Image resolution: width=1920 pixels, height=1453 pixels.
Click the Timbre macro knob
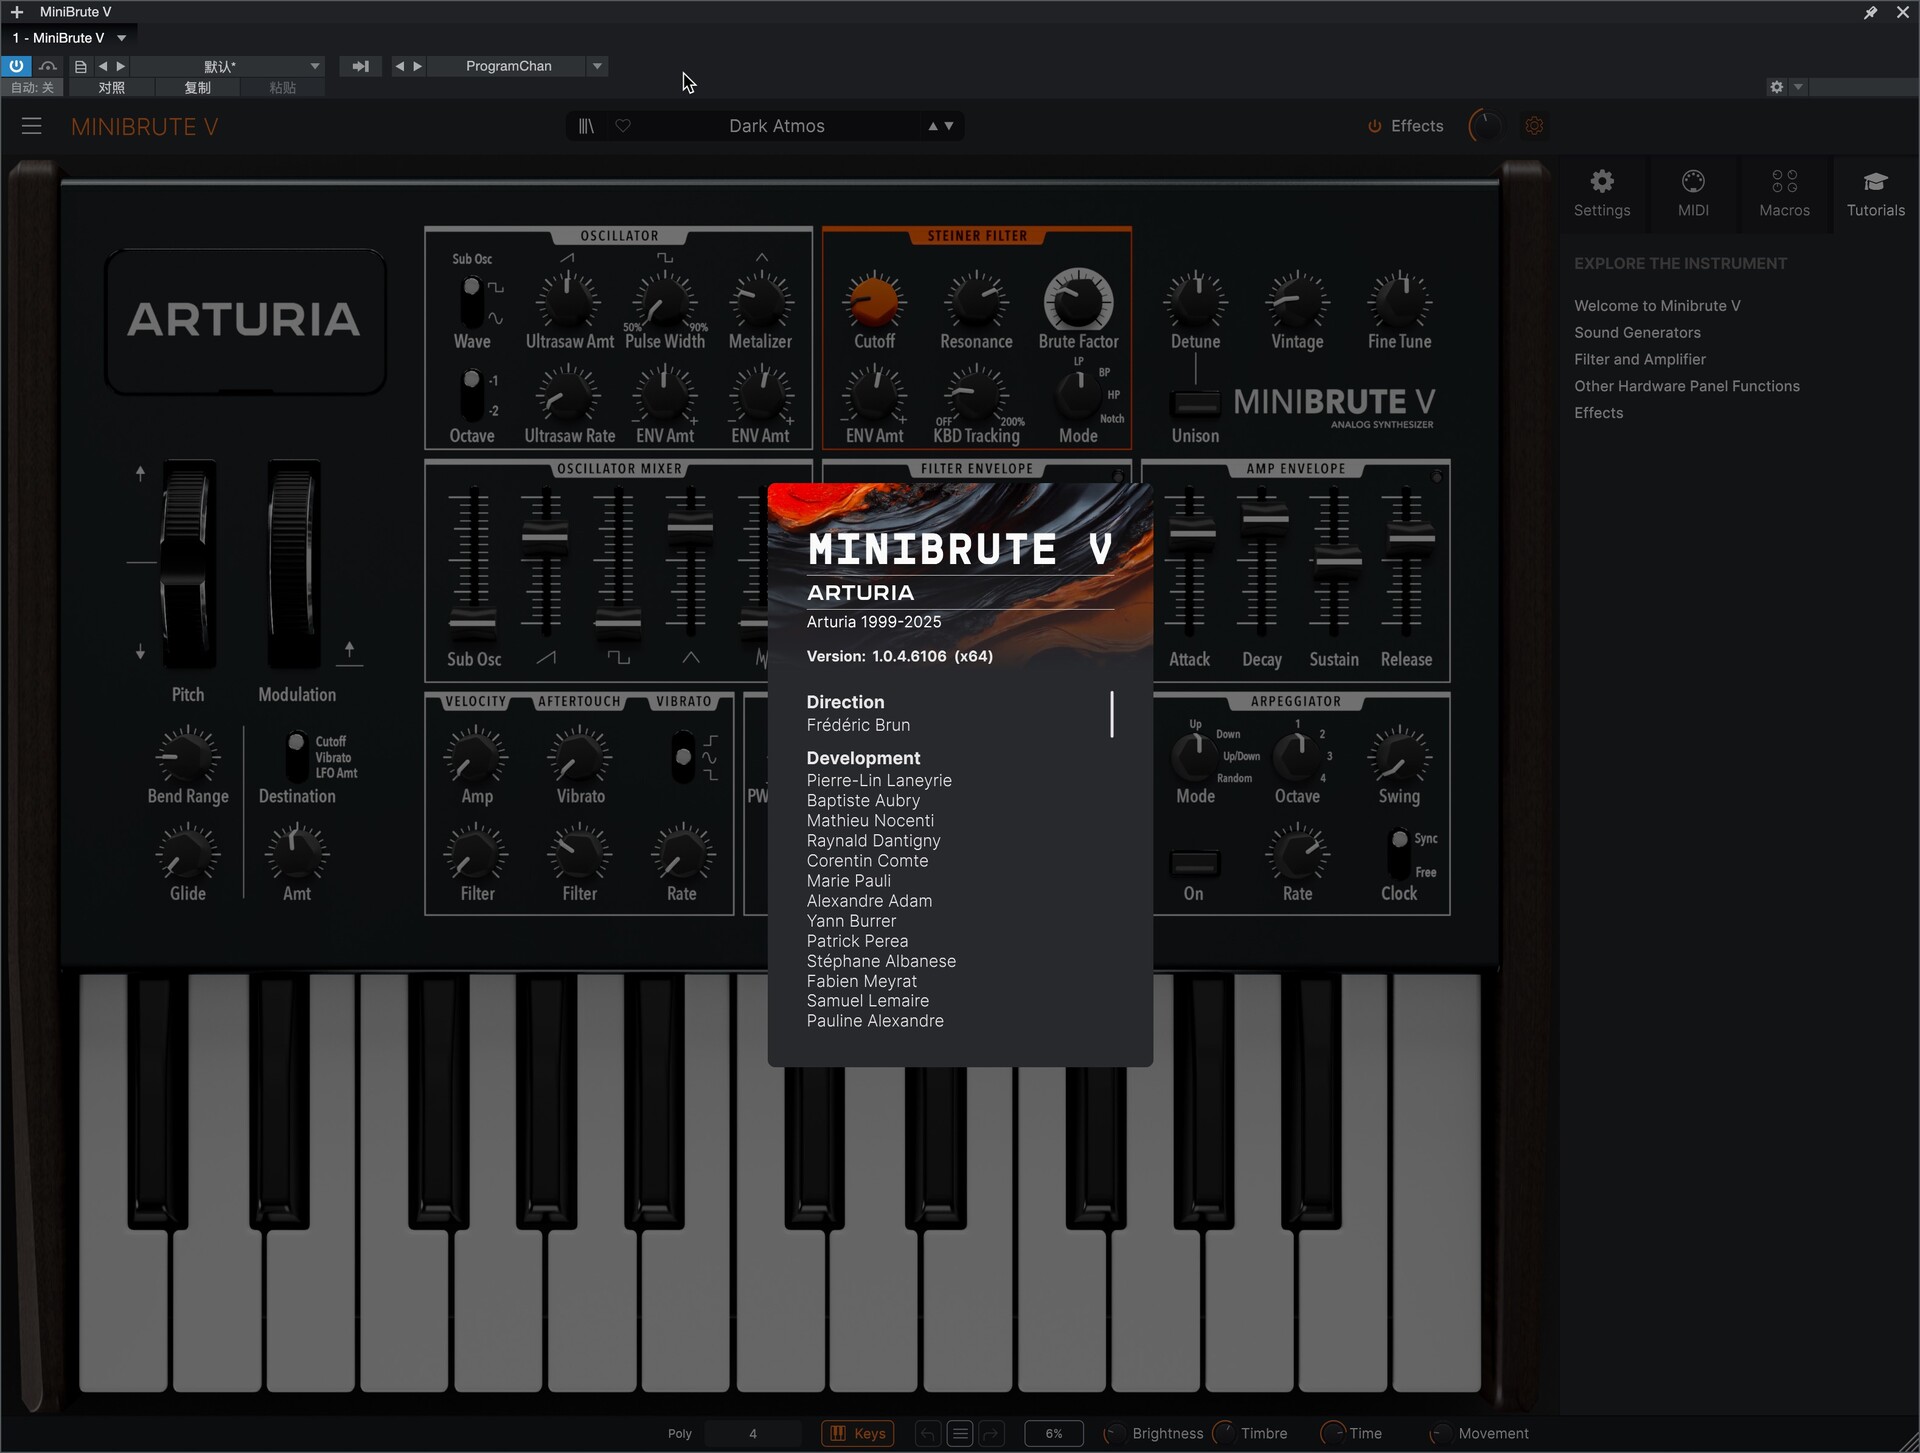click(1223, 1434)
